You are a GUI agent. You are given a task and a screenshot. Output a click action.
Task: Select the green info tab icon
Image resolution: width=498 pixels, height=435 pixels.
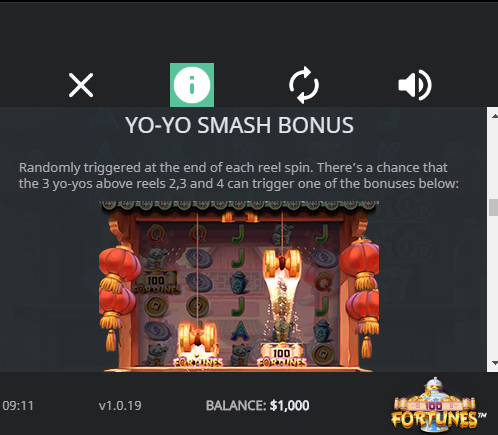point(192,85)
